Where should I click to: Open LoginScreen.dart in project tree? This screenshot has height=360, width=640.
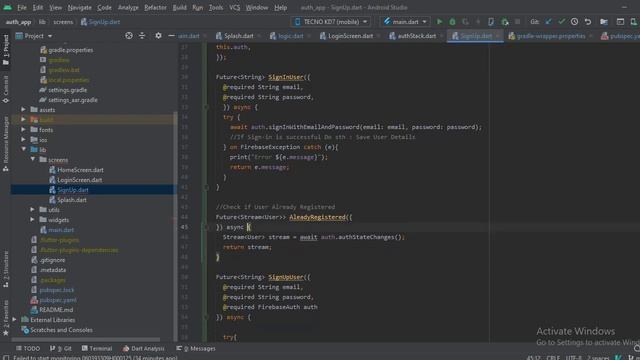click(x=79, y=180)
